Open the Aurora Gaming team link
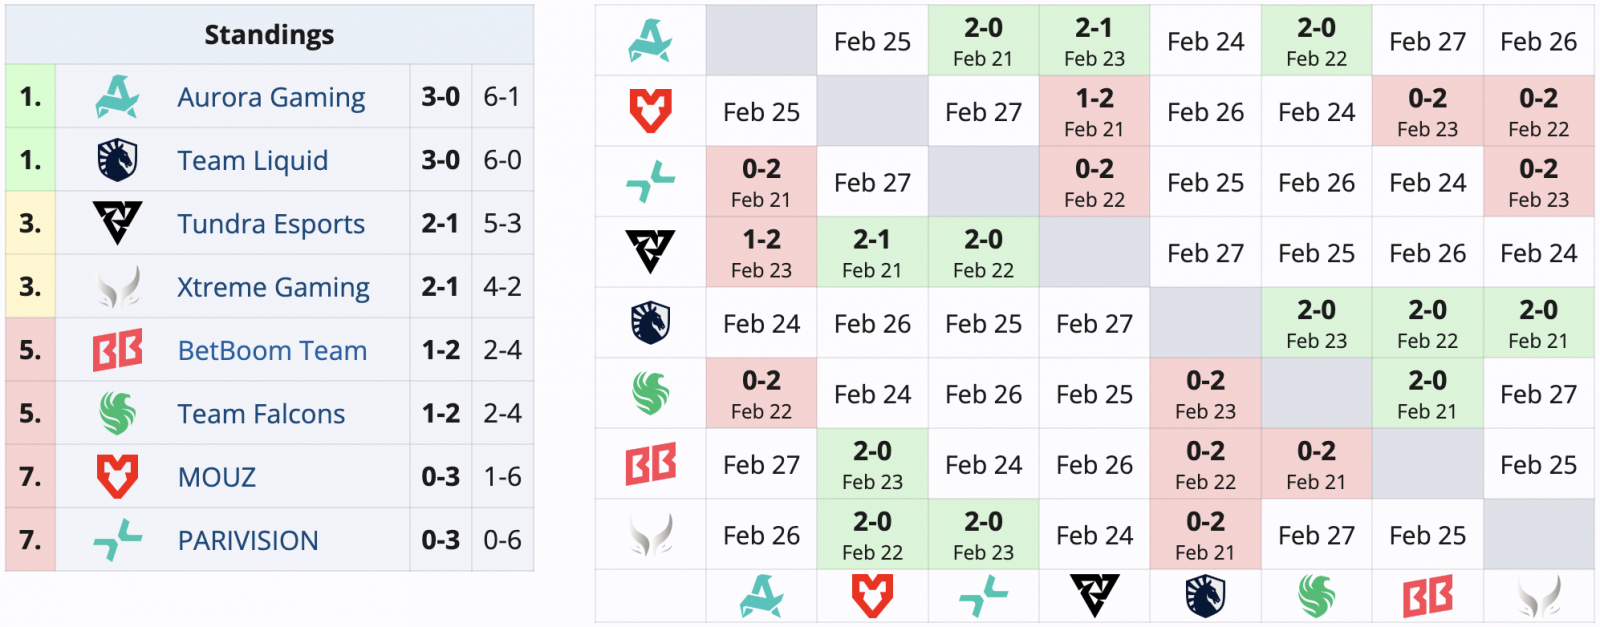This screenshot has width=1600, height=627. click(x=271, y=98)
